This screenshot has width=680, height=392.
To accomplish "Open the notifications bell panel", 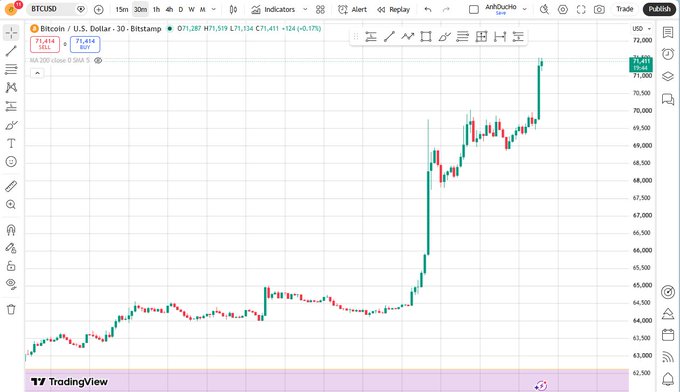I will pyautogui.click(x=668, y=379).
